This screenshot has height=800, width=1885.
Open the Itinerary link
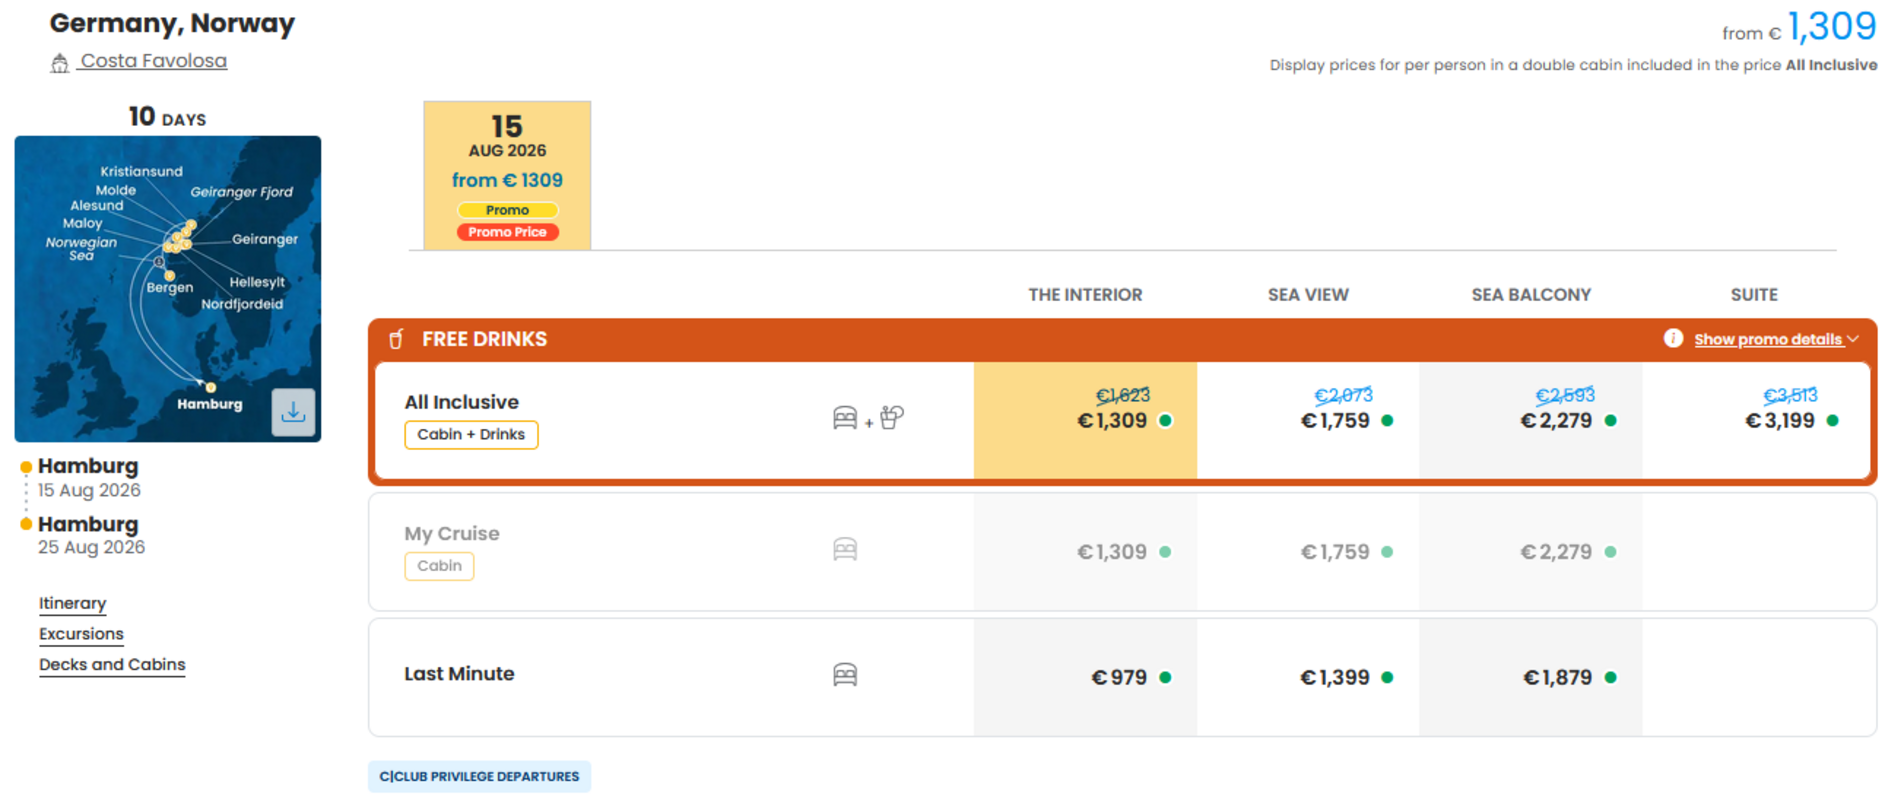click(72, 603)
